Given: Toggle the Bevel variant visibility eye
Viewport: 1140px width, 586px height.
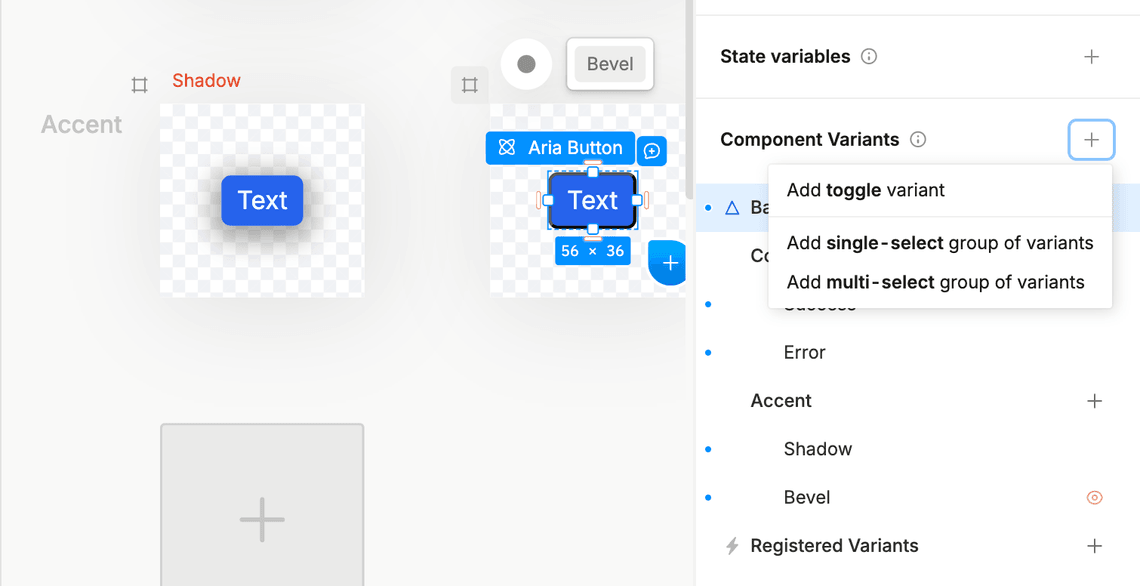Looking at the screenshot, I should [x=1094, y=498].
